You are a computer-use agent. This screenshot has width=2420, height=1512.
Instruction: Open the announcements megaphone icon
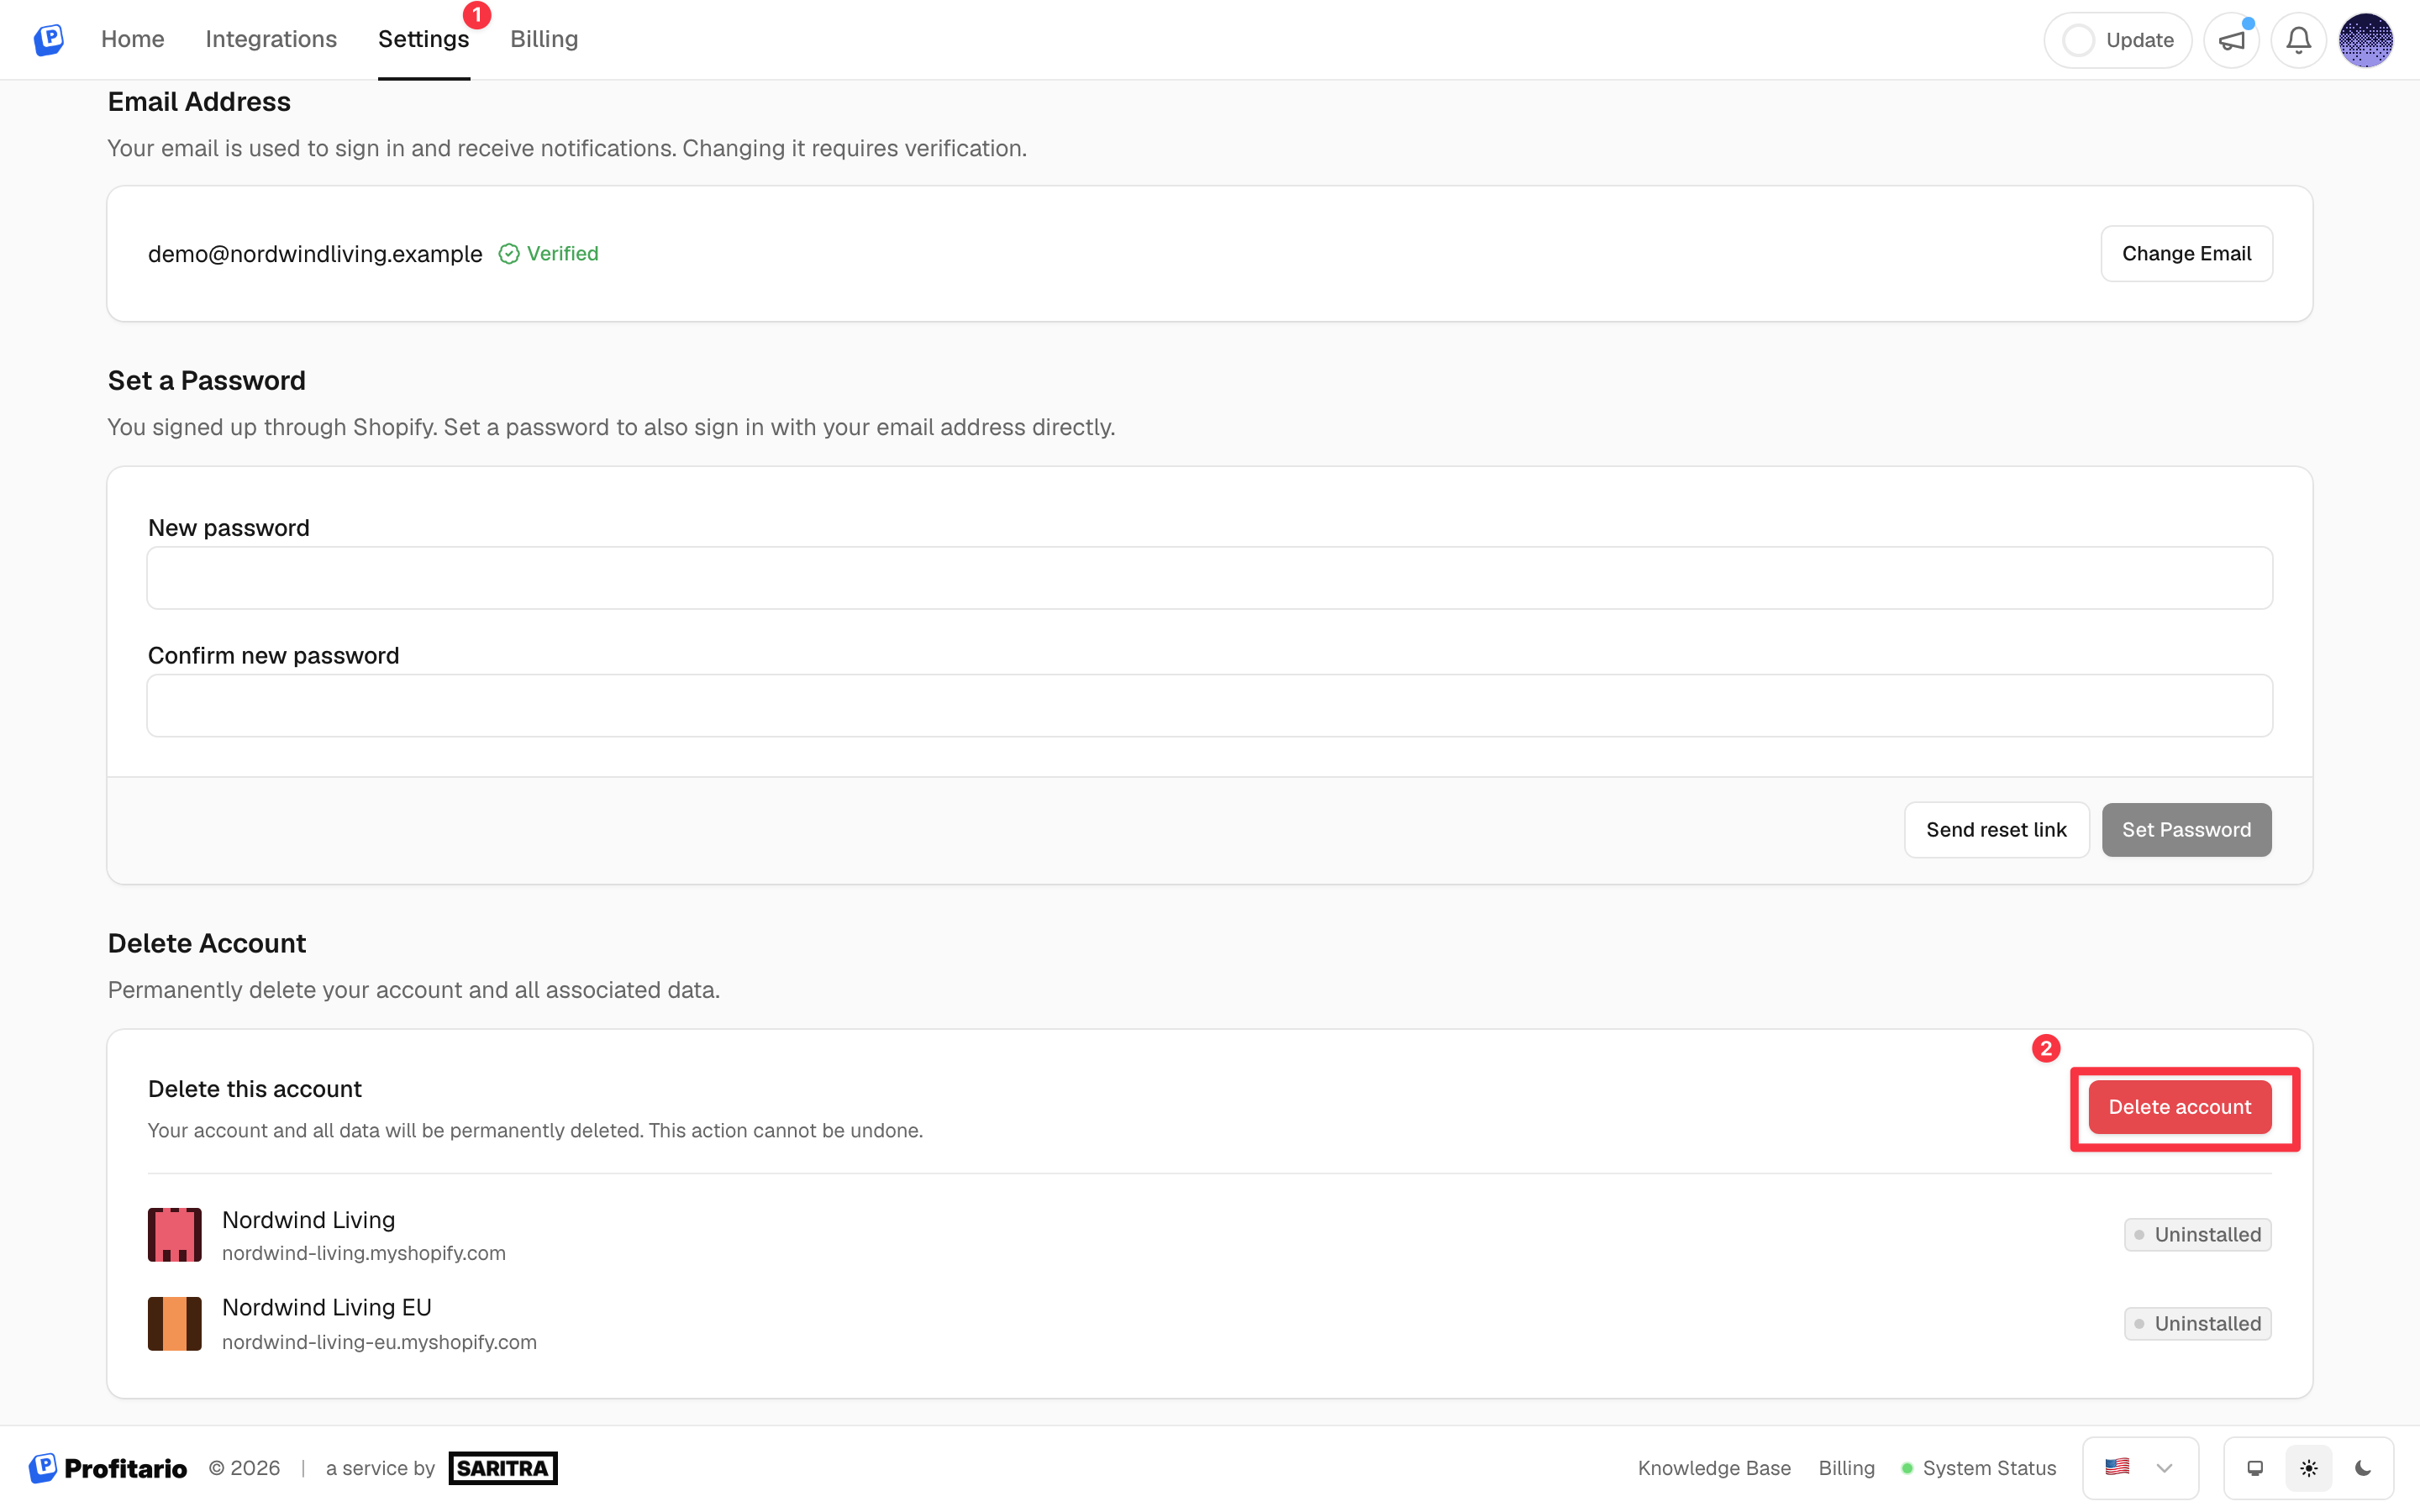(2231, 40)
